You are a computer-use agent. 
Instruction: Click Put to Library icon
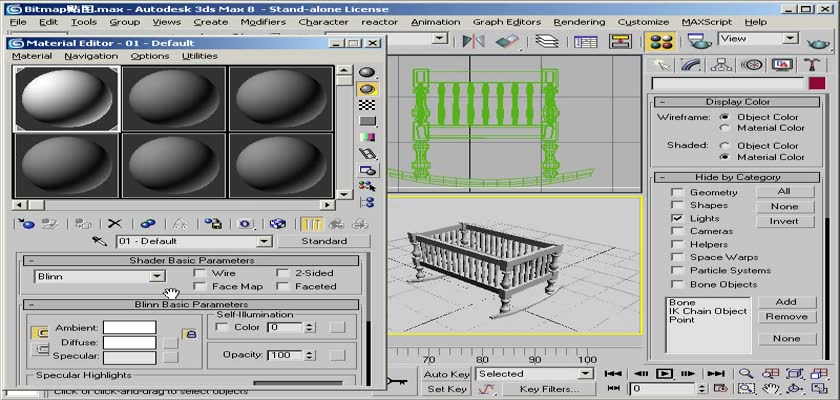point(213,223)
